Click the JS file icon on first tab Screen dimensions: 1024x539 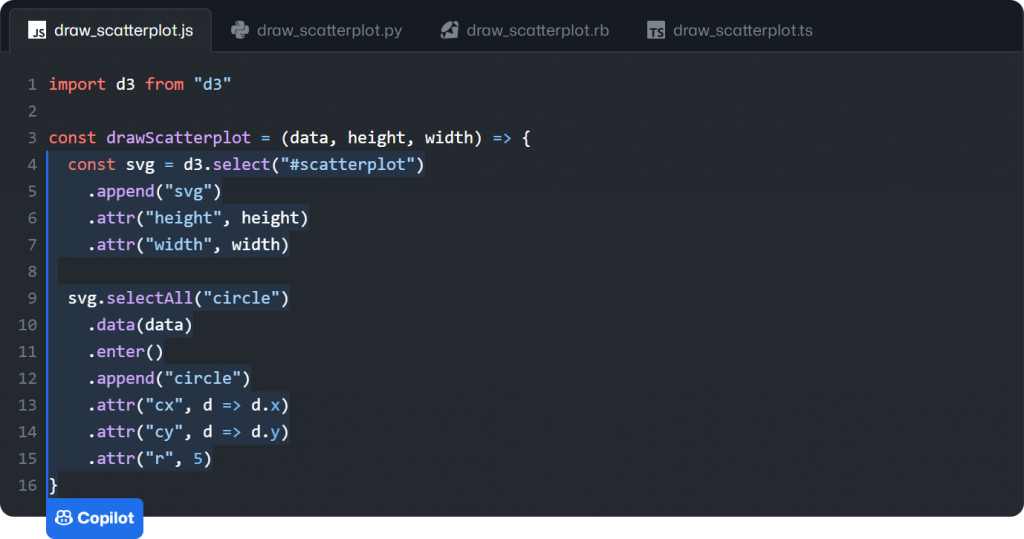pos(37,31)
